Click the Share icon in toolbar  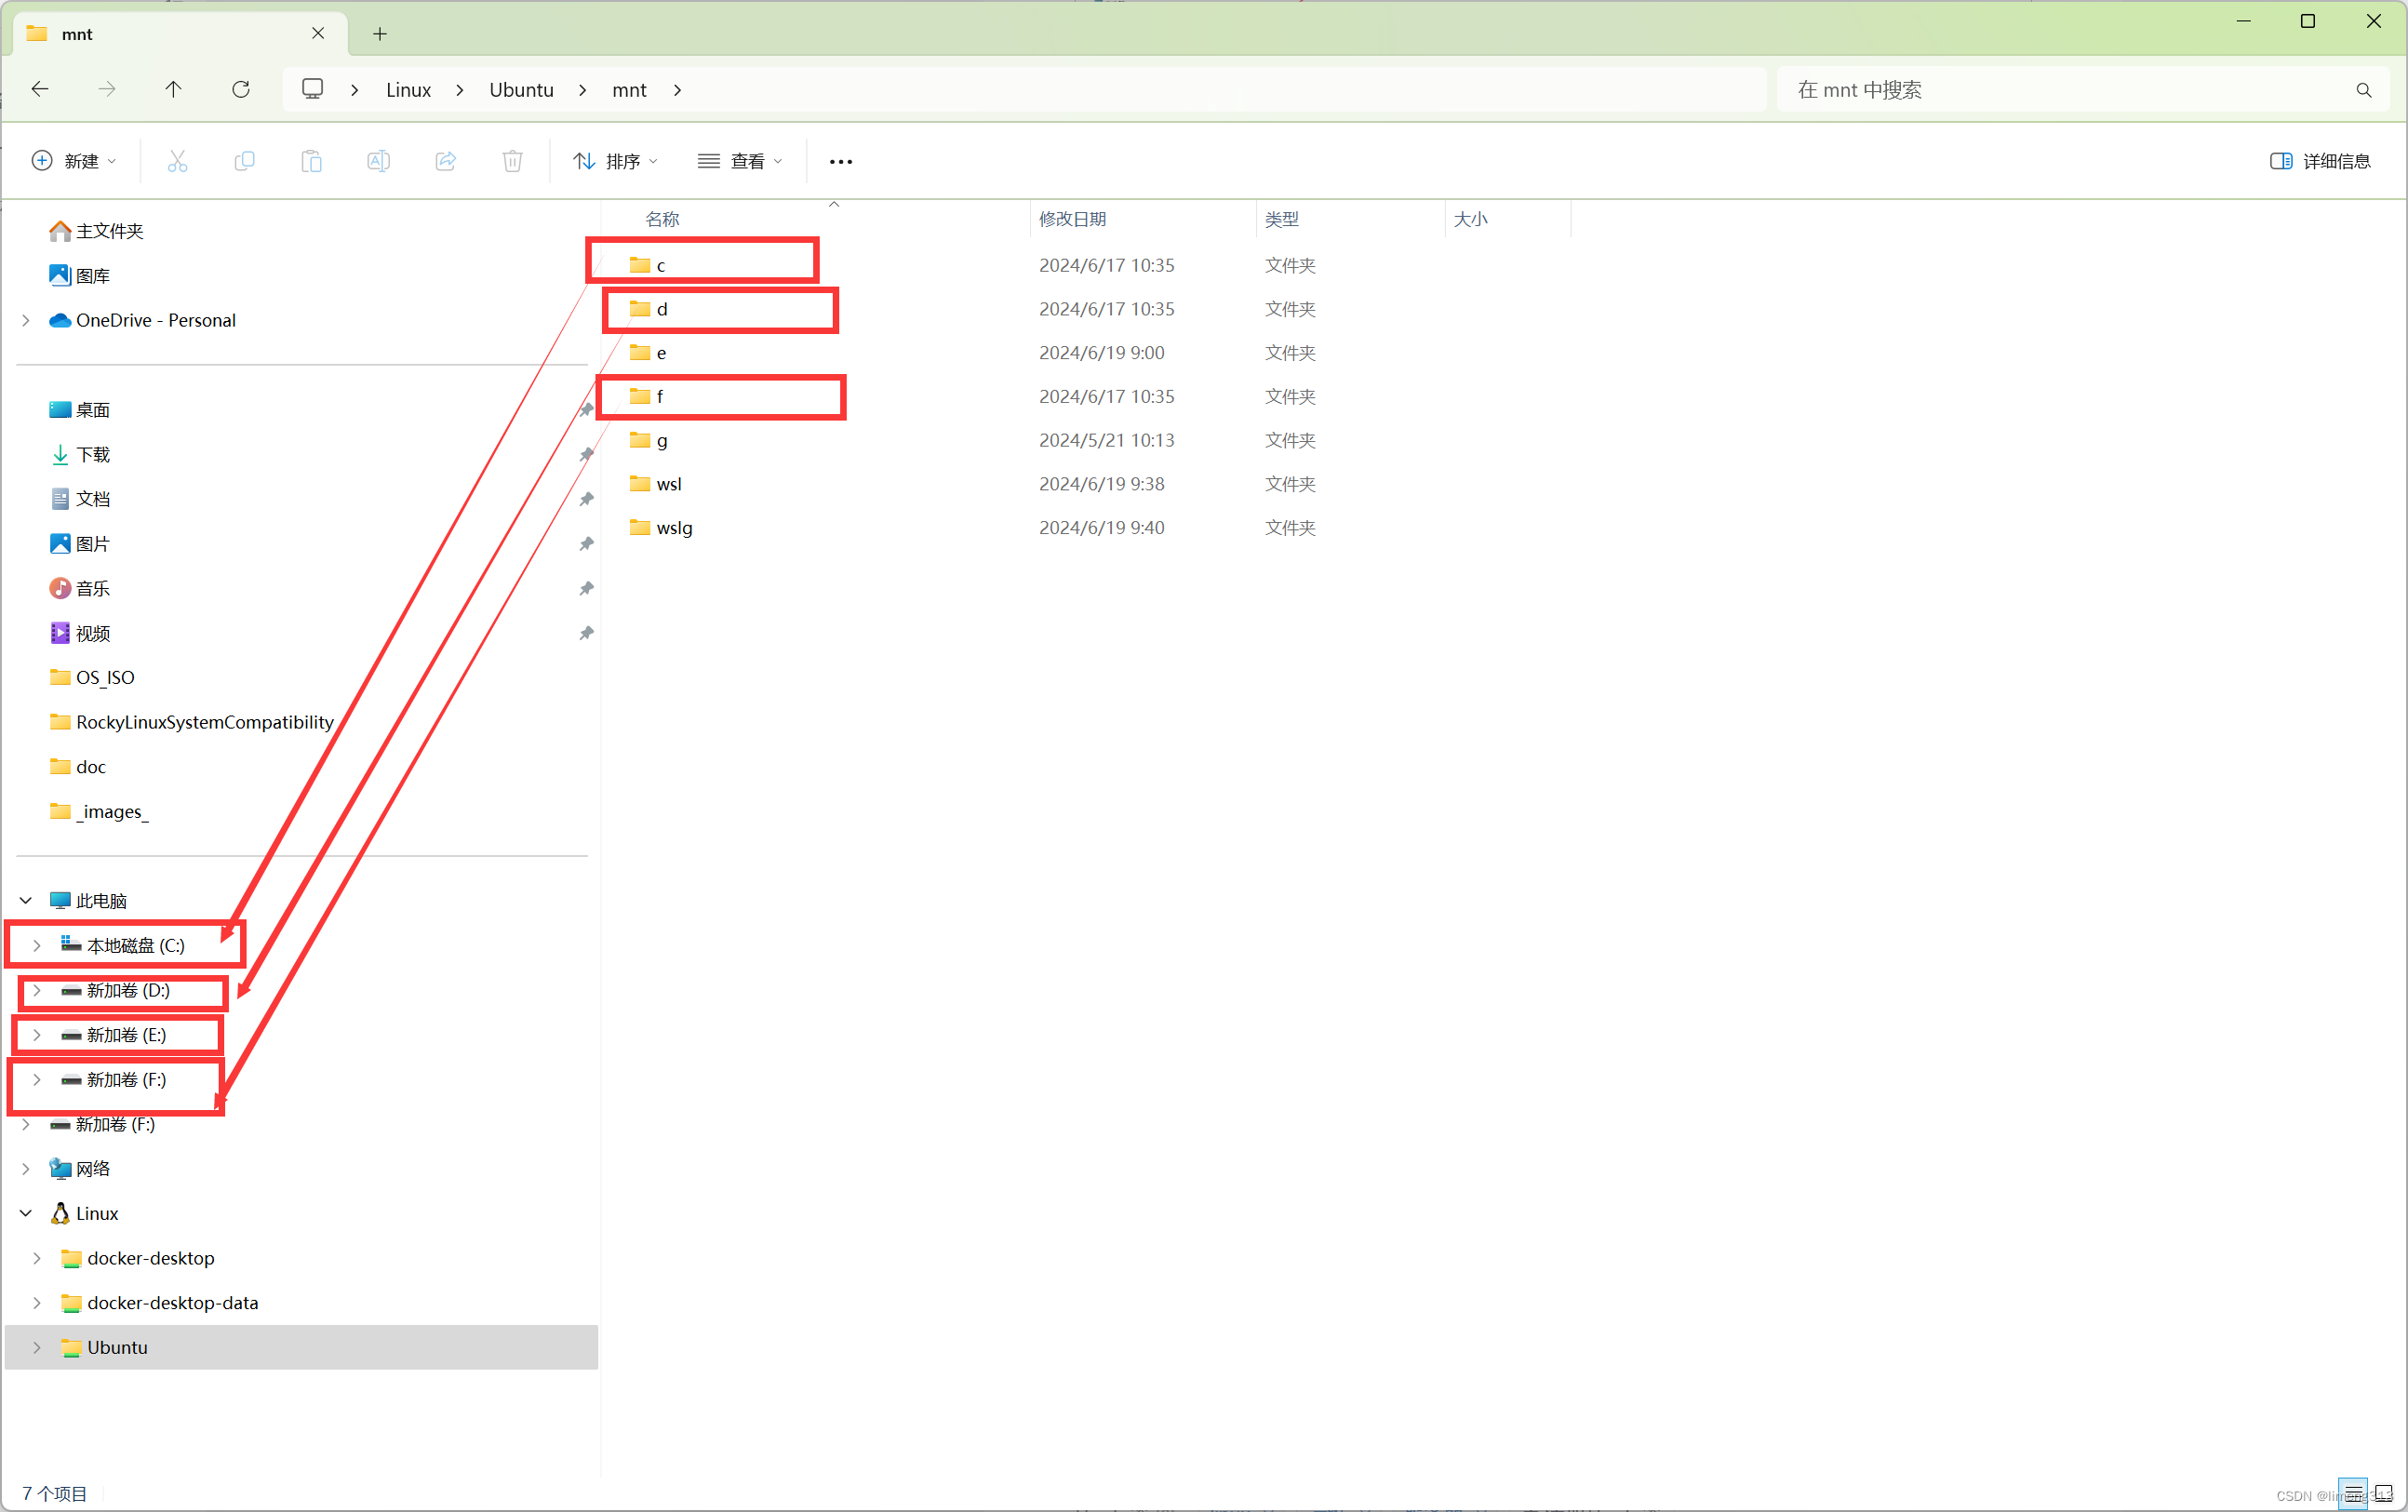pyautogui.click(x=445, y=161)
